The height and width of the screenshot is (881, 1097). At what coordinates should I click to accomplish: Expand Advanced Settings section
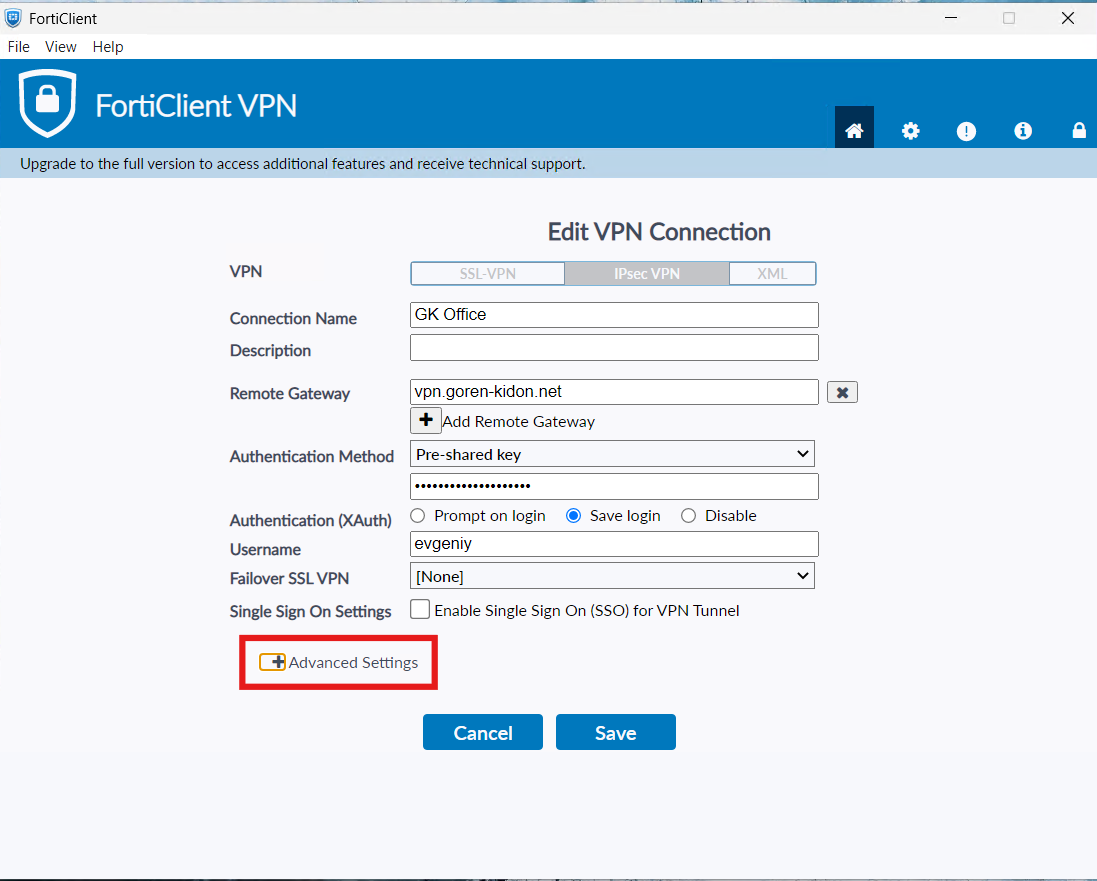click(272, 662)
